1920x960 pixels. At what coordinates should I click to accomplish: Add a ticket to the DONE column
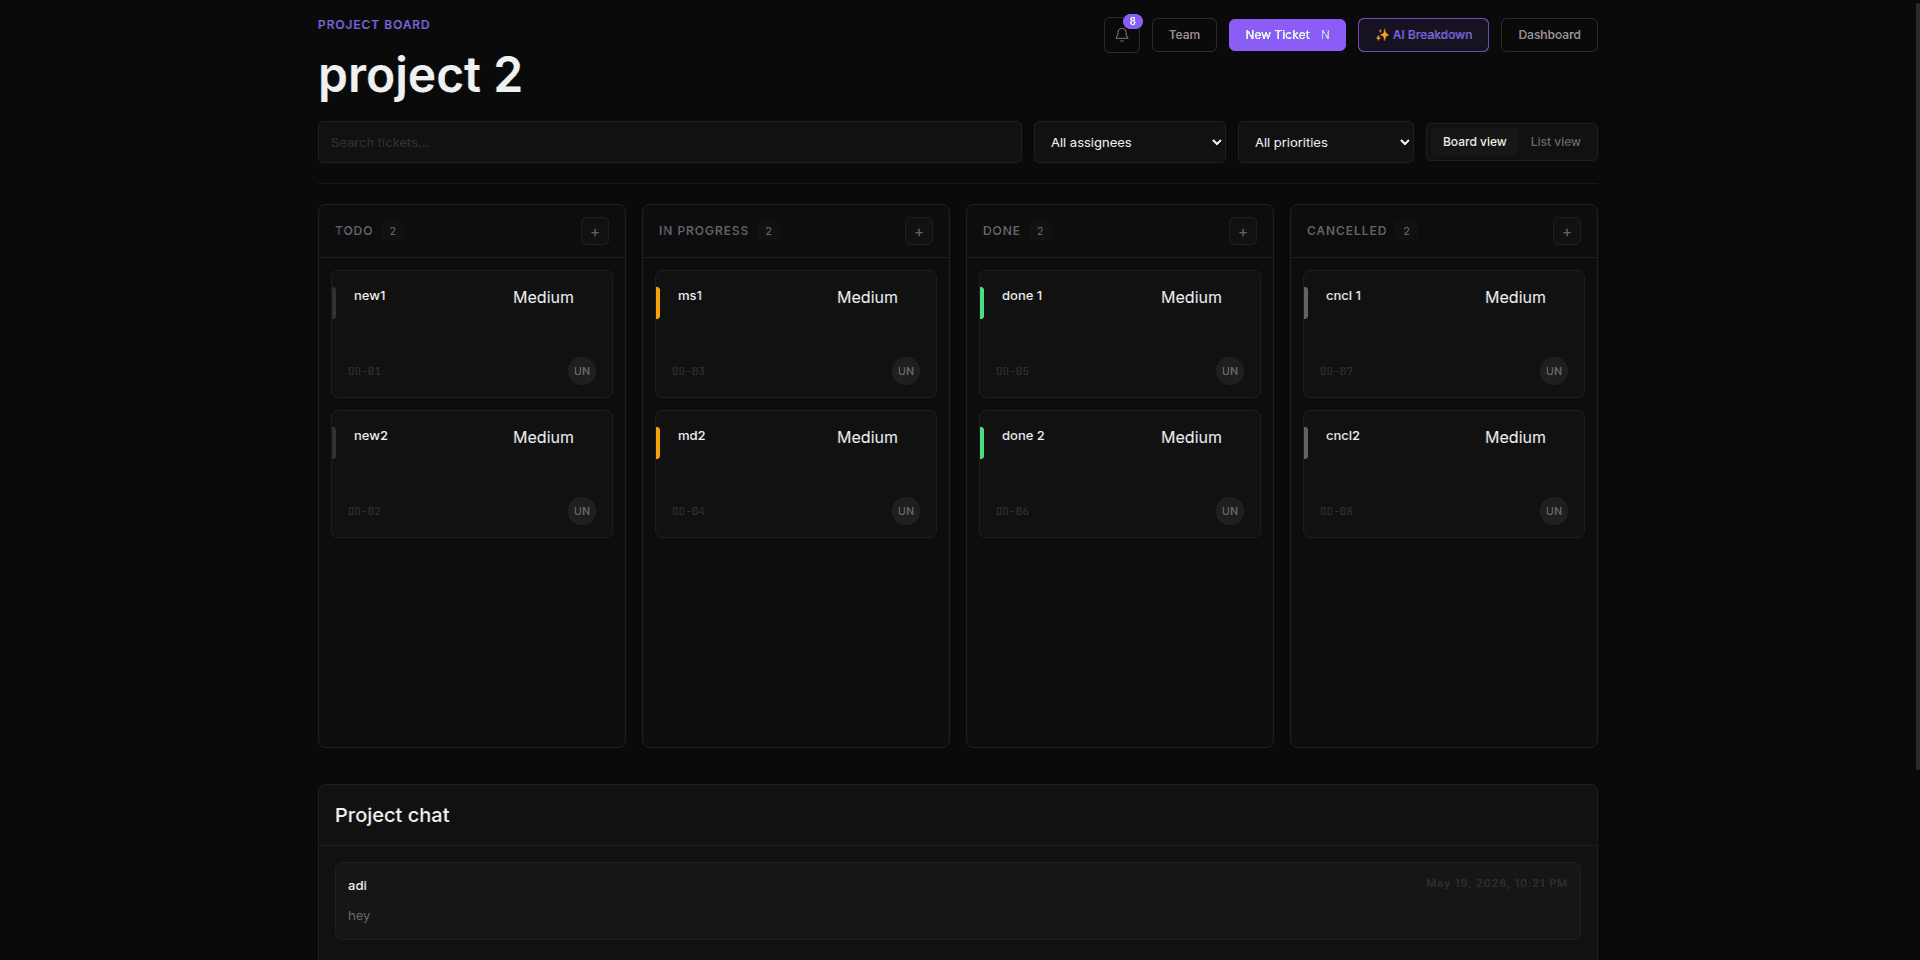point(1243,232)
